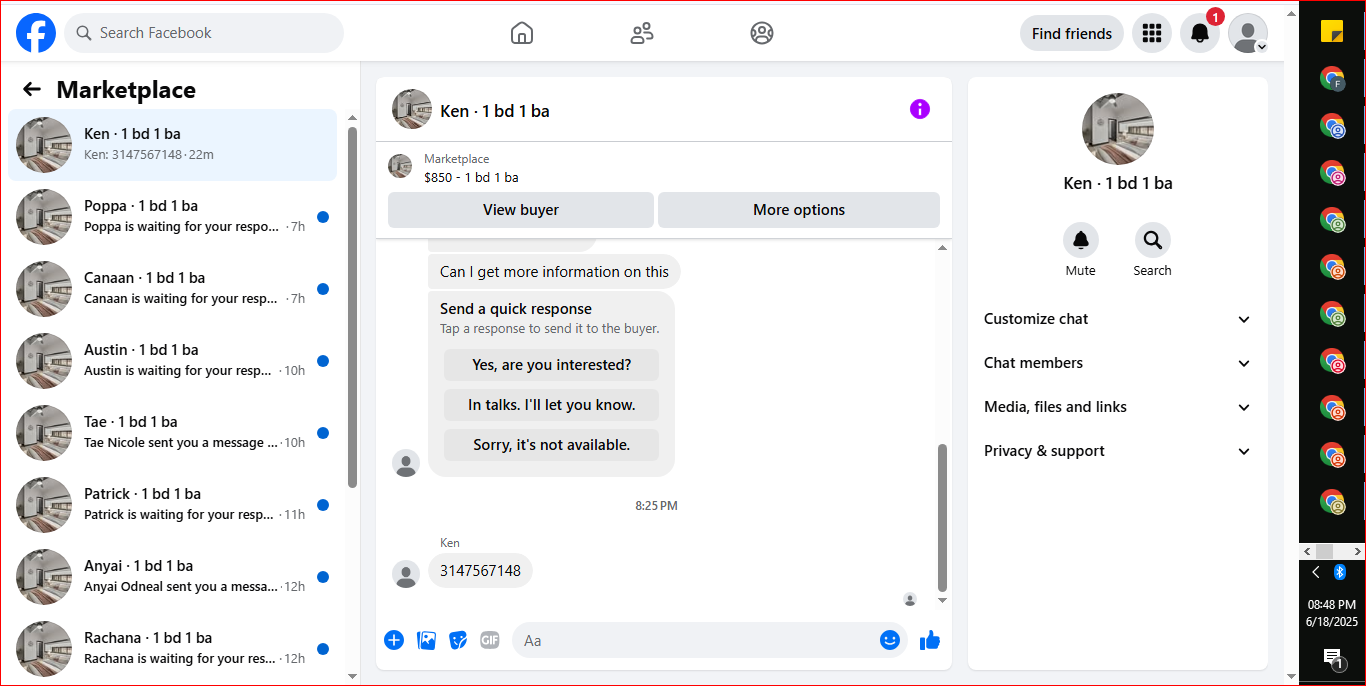
Task: Open the notifications bell
Action: tap(1200, 33)
